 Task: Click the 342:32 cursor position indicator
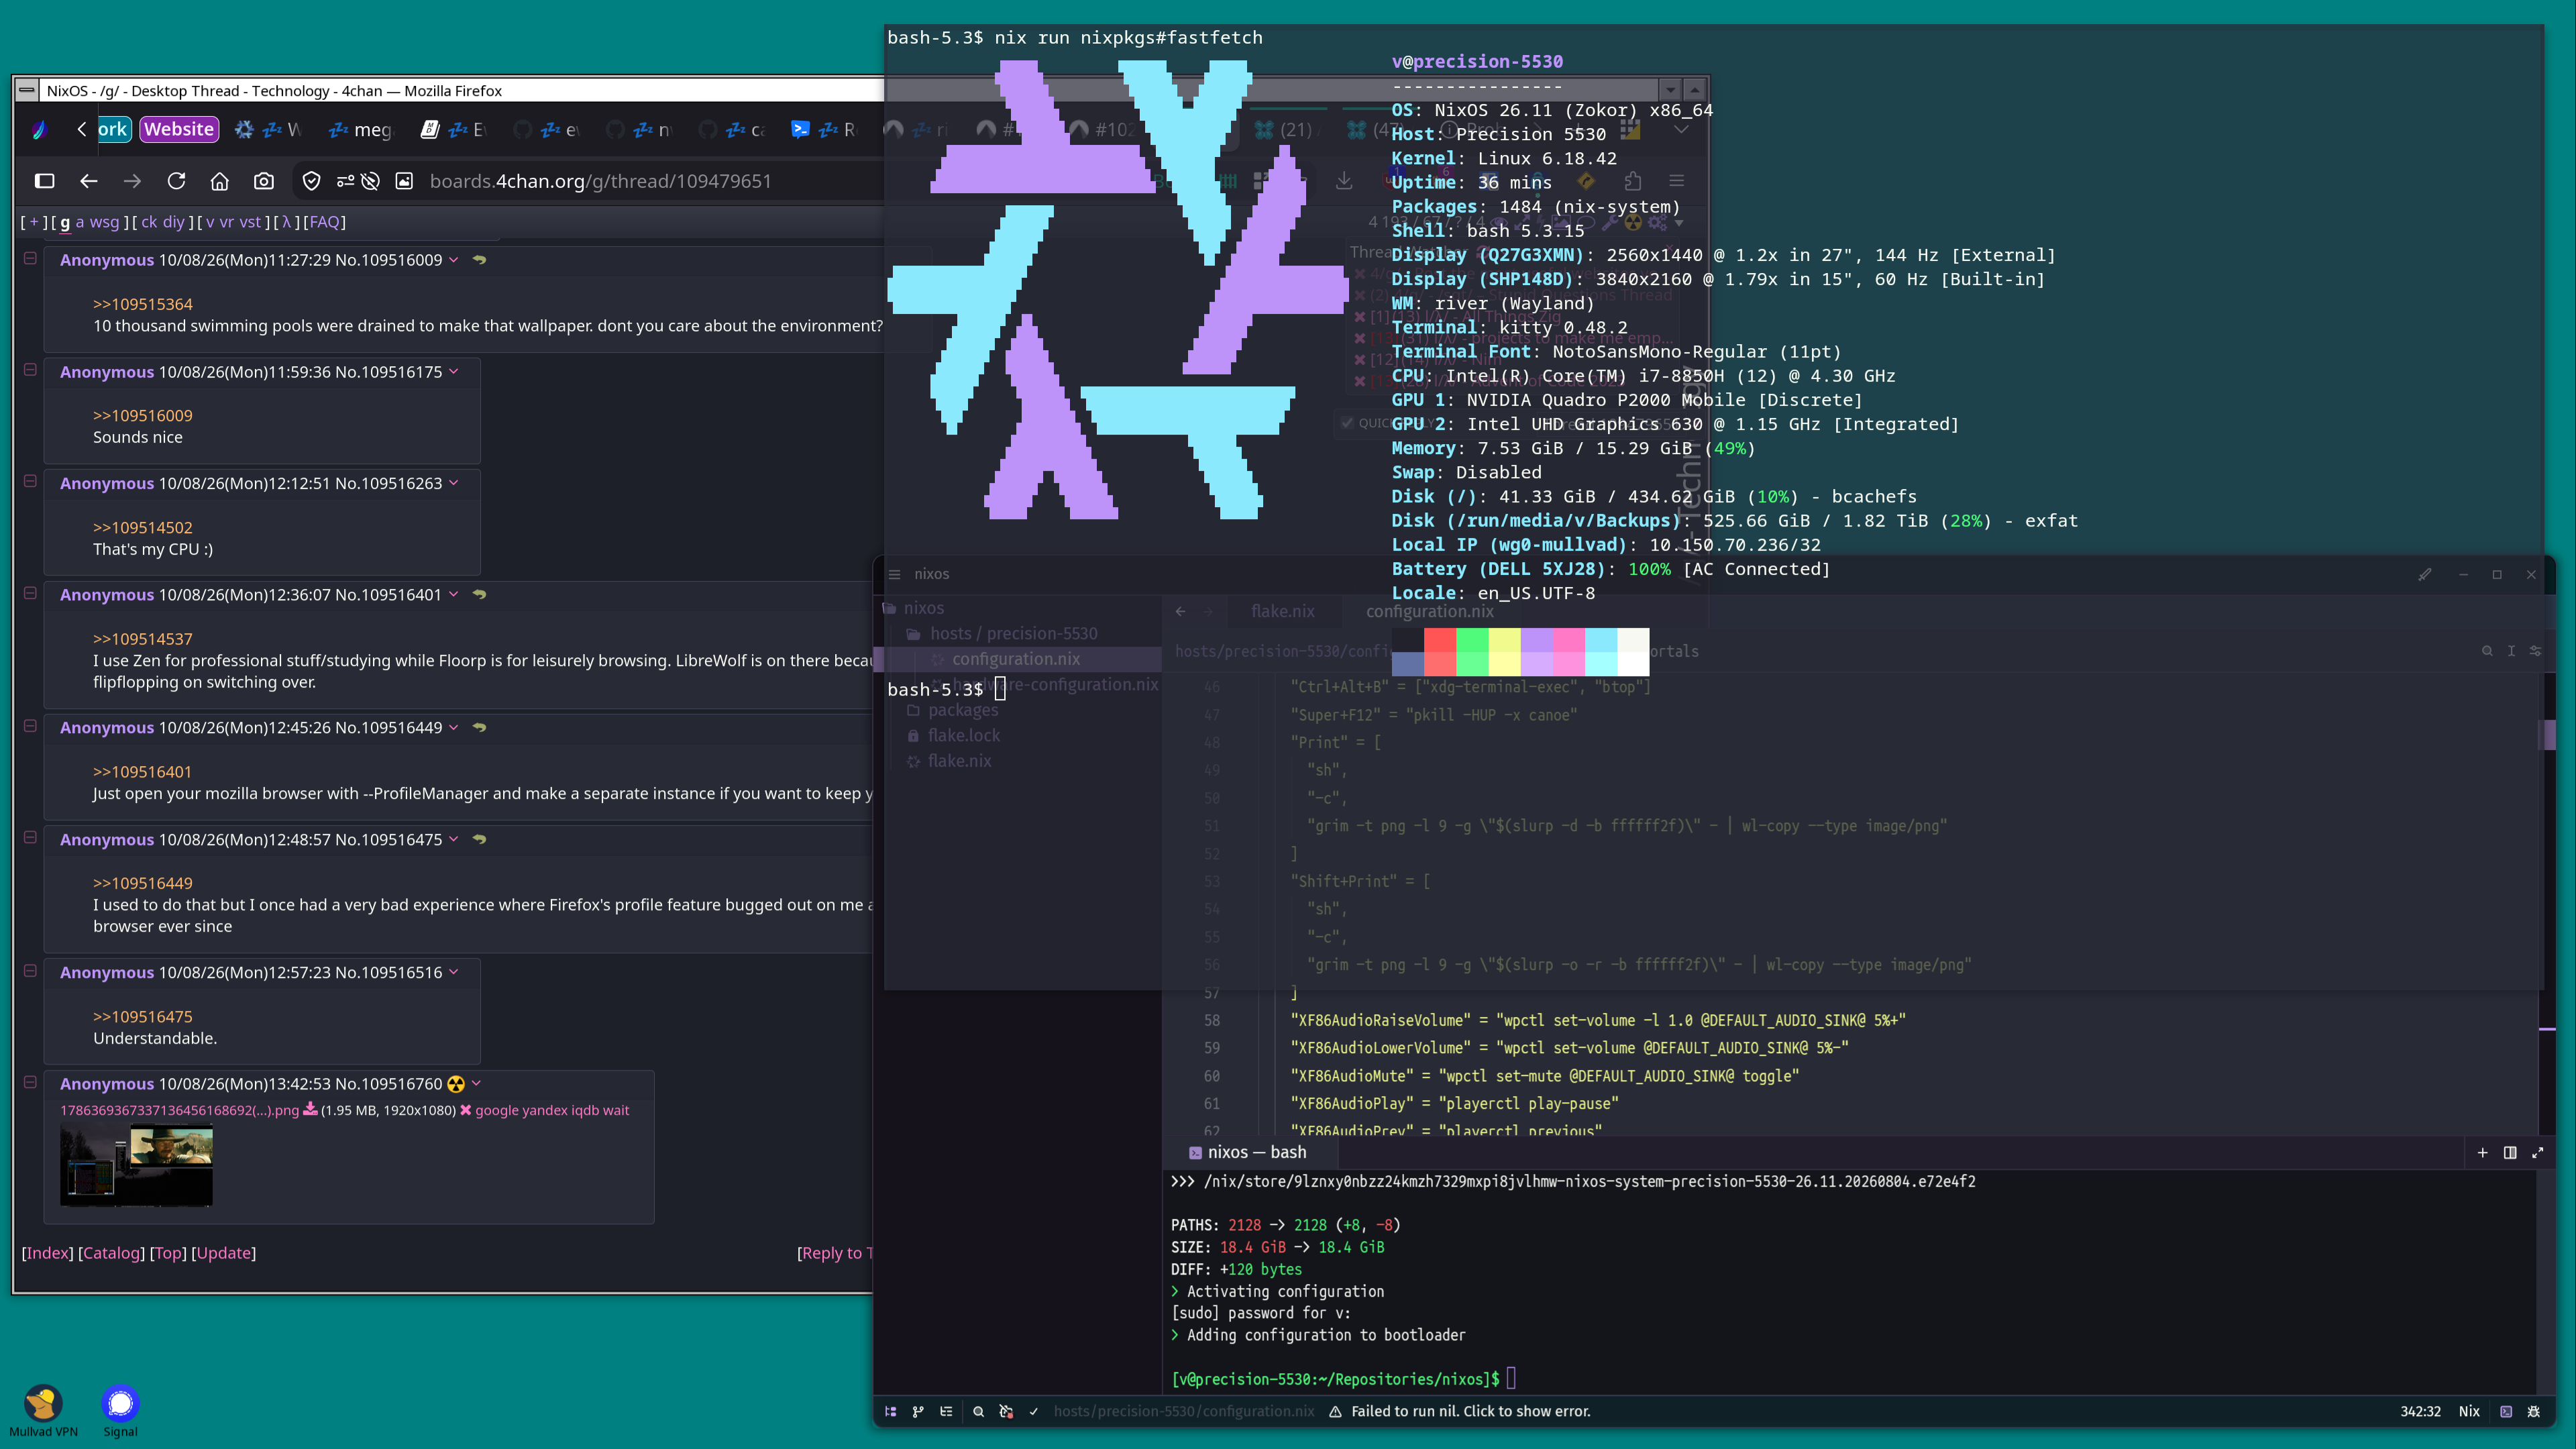(x=2420, y=1411)
